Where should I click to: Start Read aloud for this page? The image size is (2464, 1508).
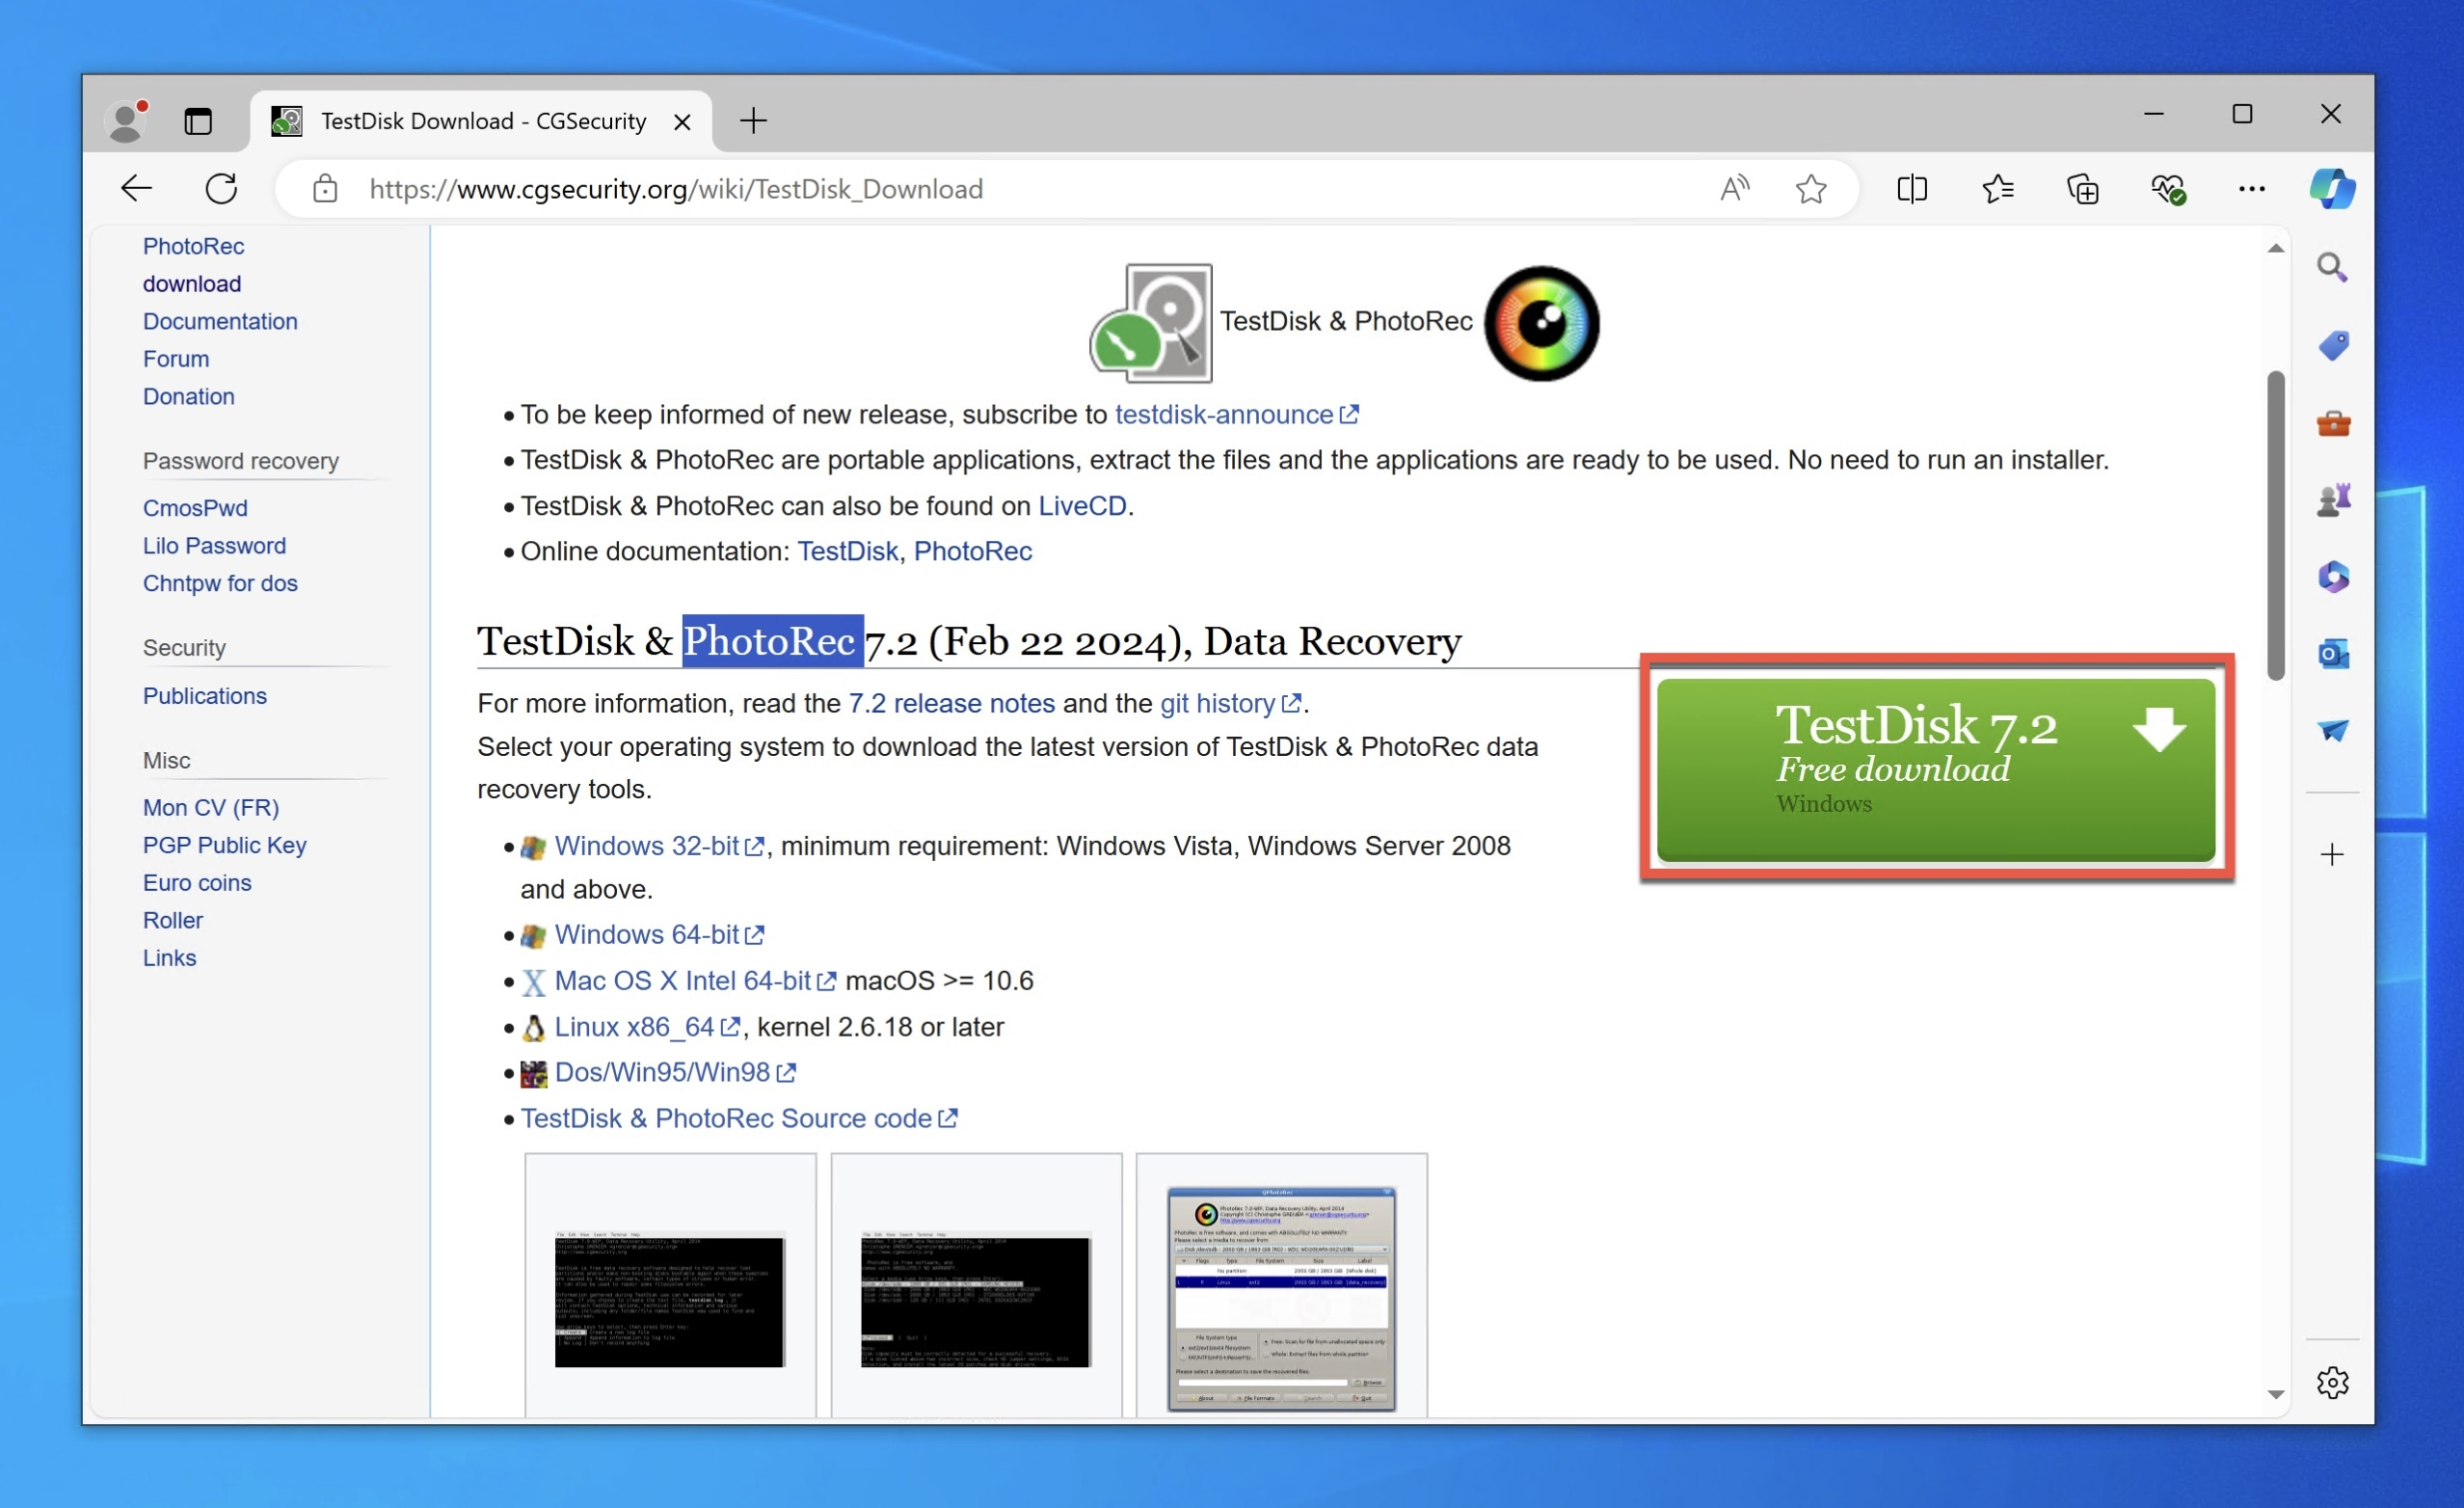(x=1735, y=188)
